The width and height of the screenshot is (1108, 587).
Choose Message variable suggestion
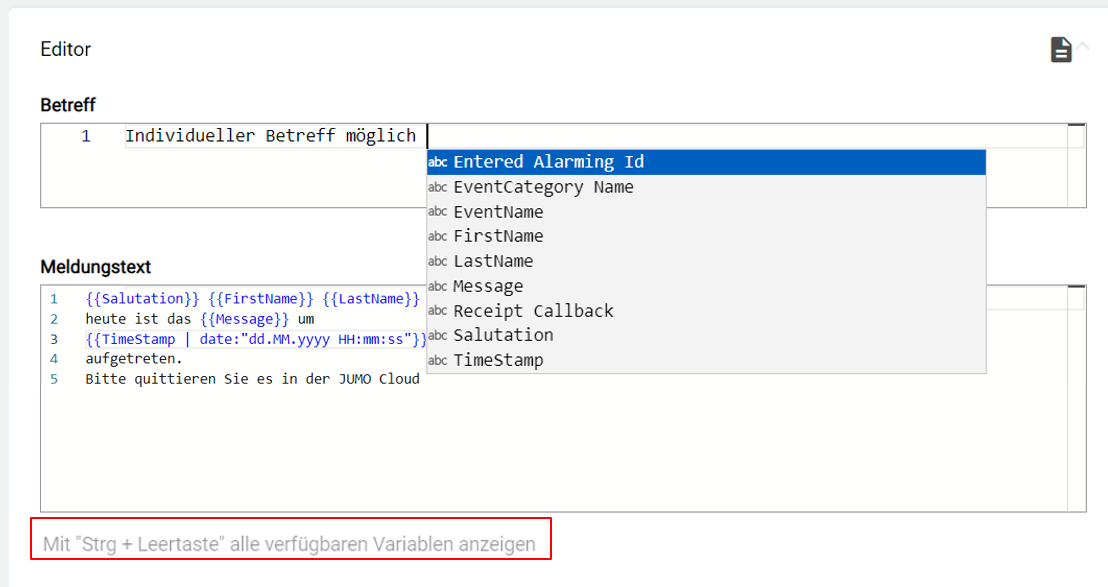488,286
